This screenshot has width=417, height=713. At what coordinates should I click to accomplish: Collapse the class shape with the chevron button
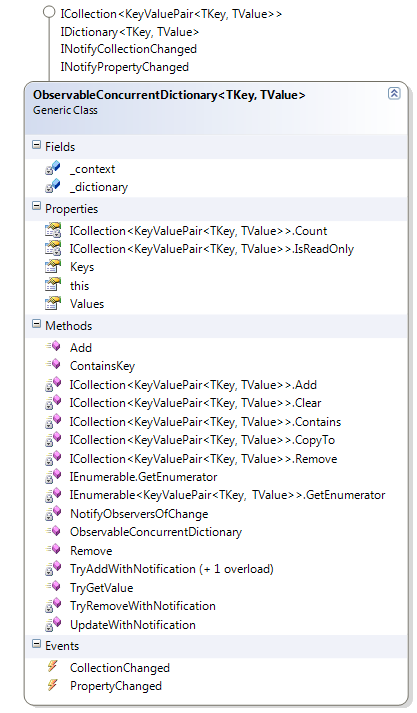click(x=394, y=94)
